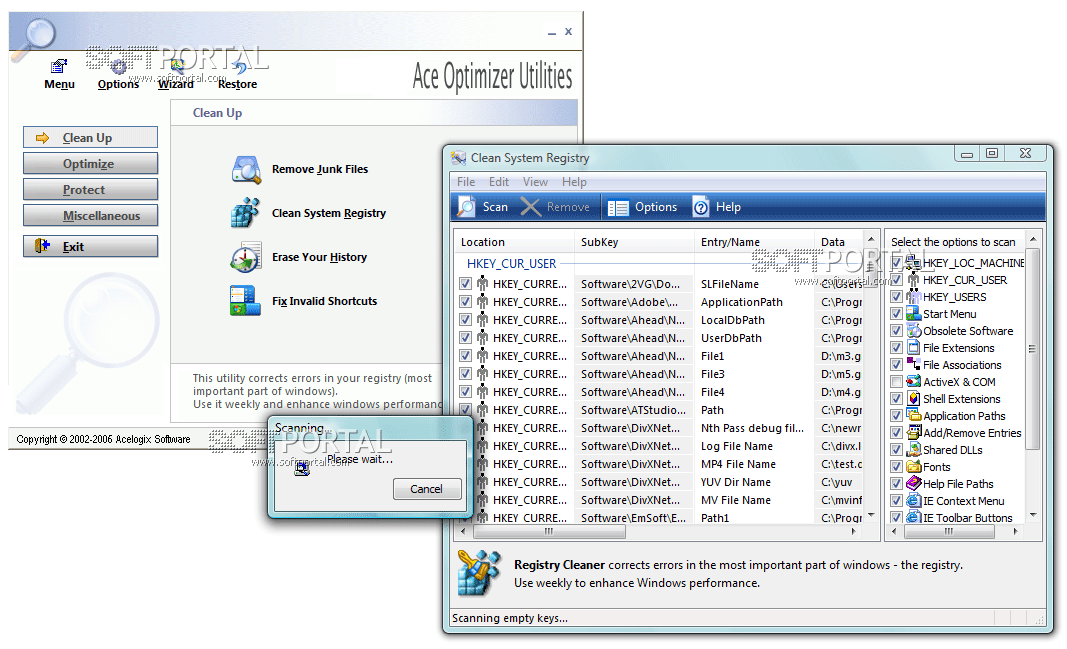
Task: Select the 'Software\ATStudio...' subkey cell
Action: pos(634,410)
